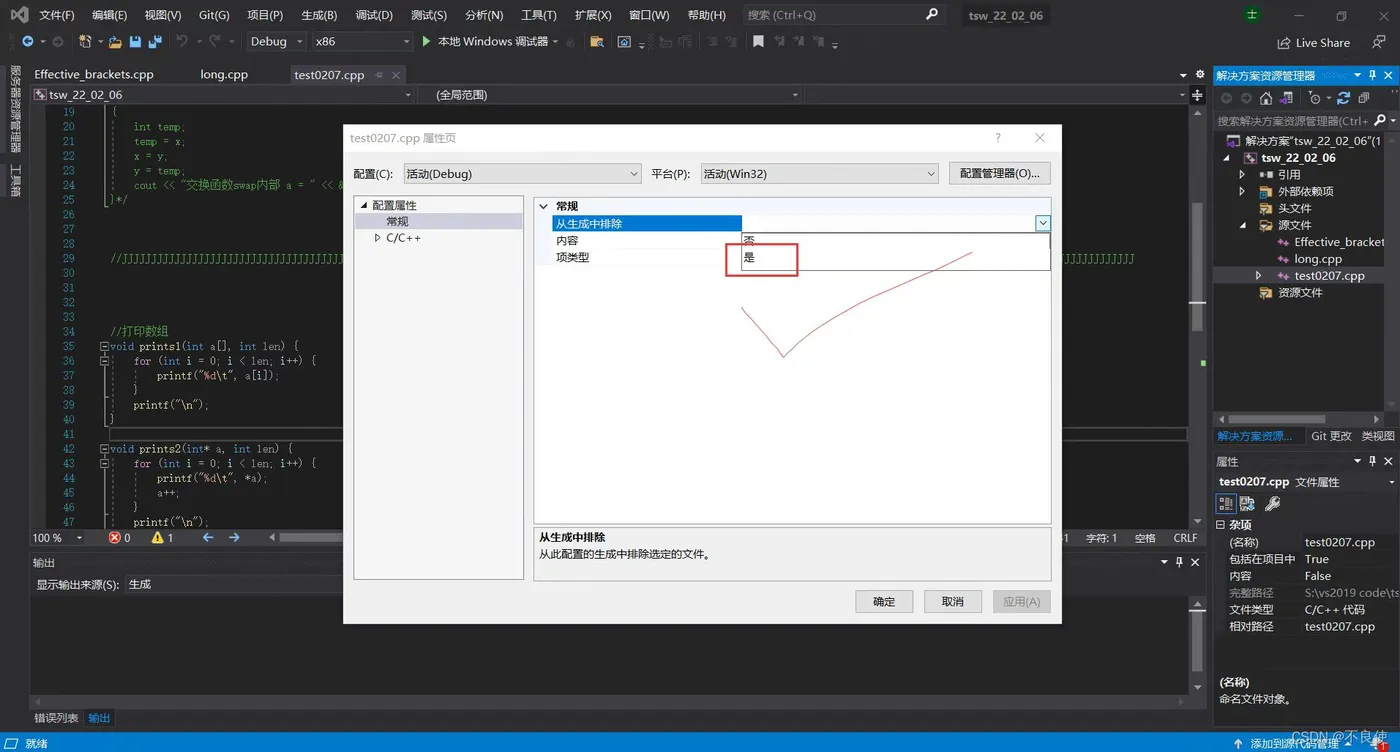Click the 取消 button
This screenshot has height=752, width=1400.
coord(953,601)
